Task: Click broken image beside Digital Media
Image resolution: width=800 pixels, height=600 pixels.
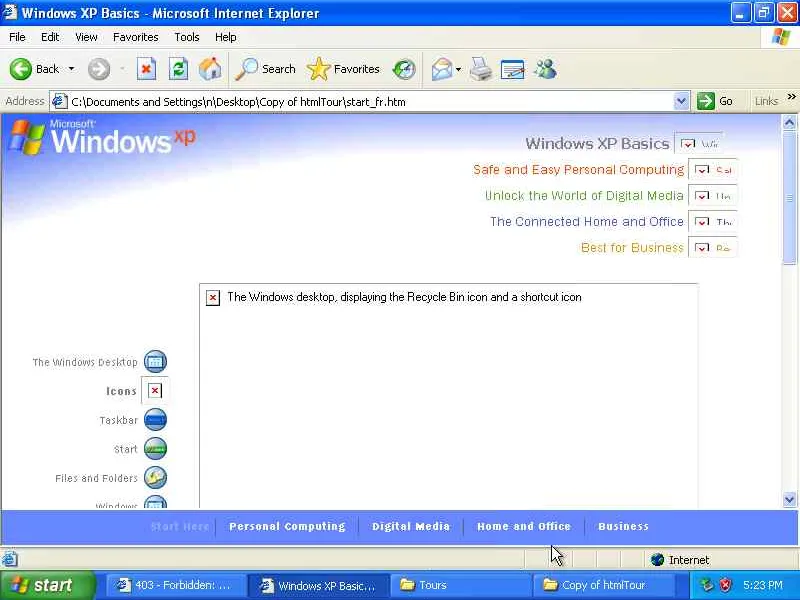Action: (712, 195)
